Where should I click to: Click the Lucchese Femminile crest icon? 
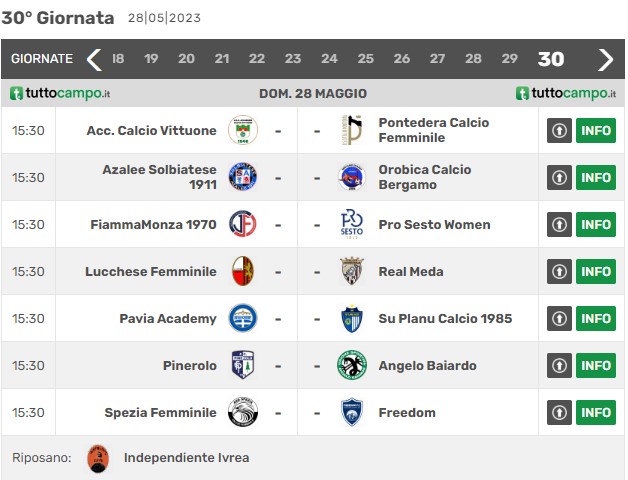pos(243,271)
